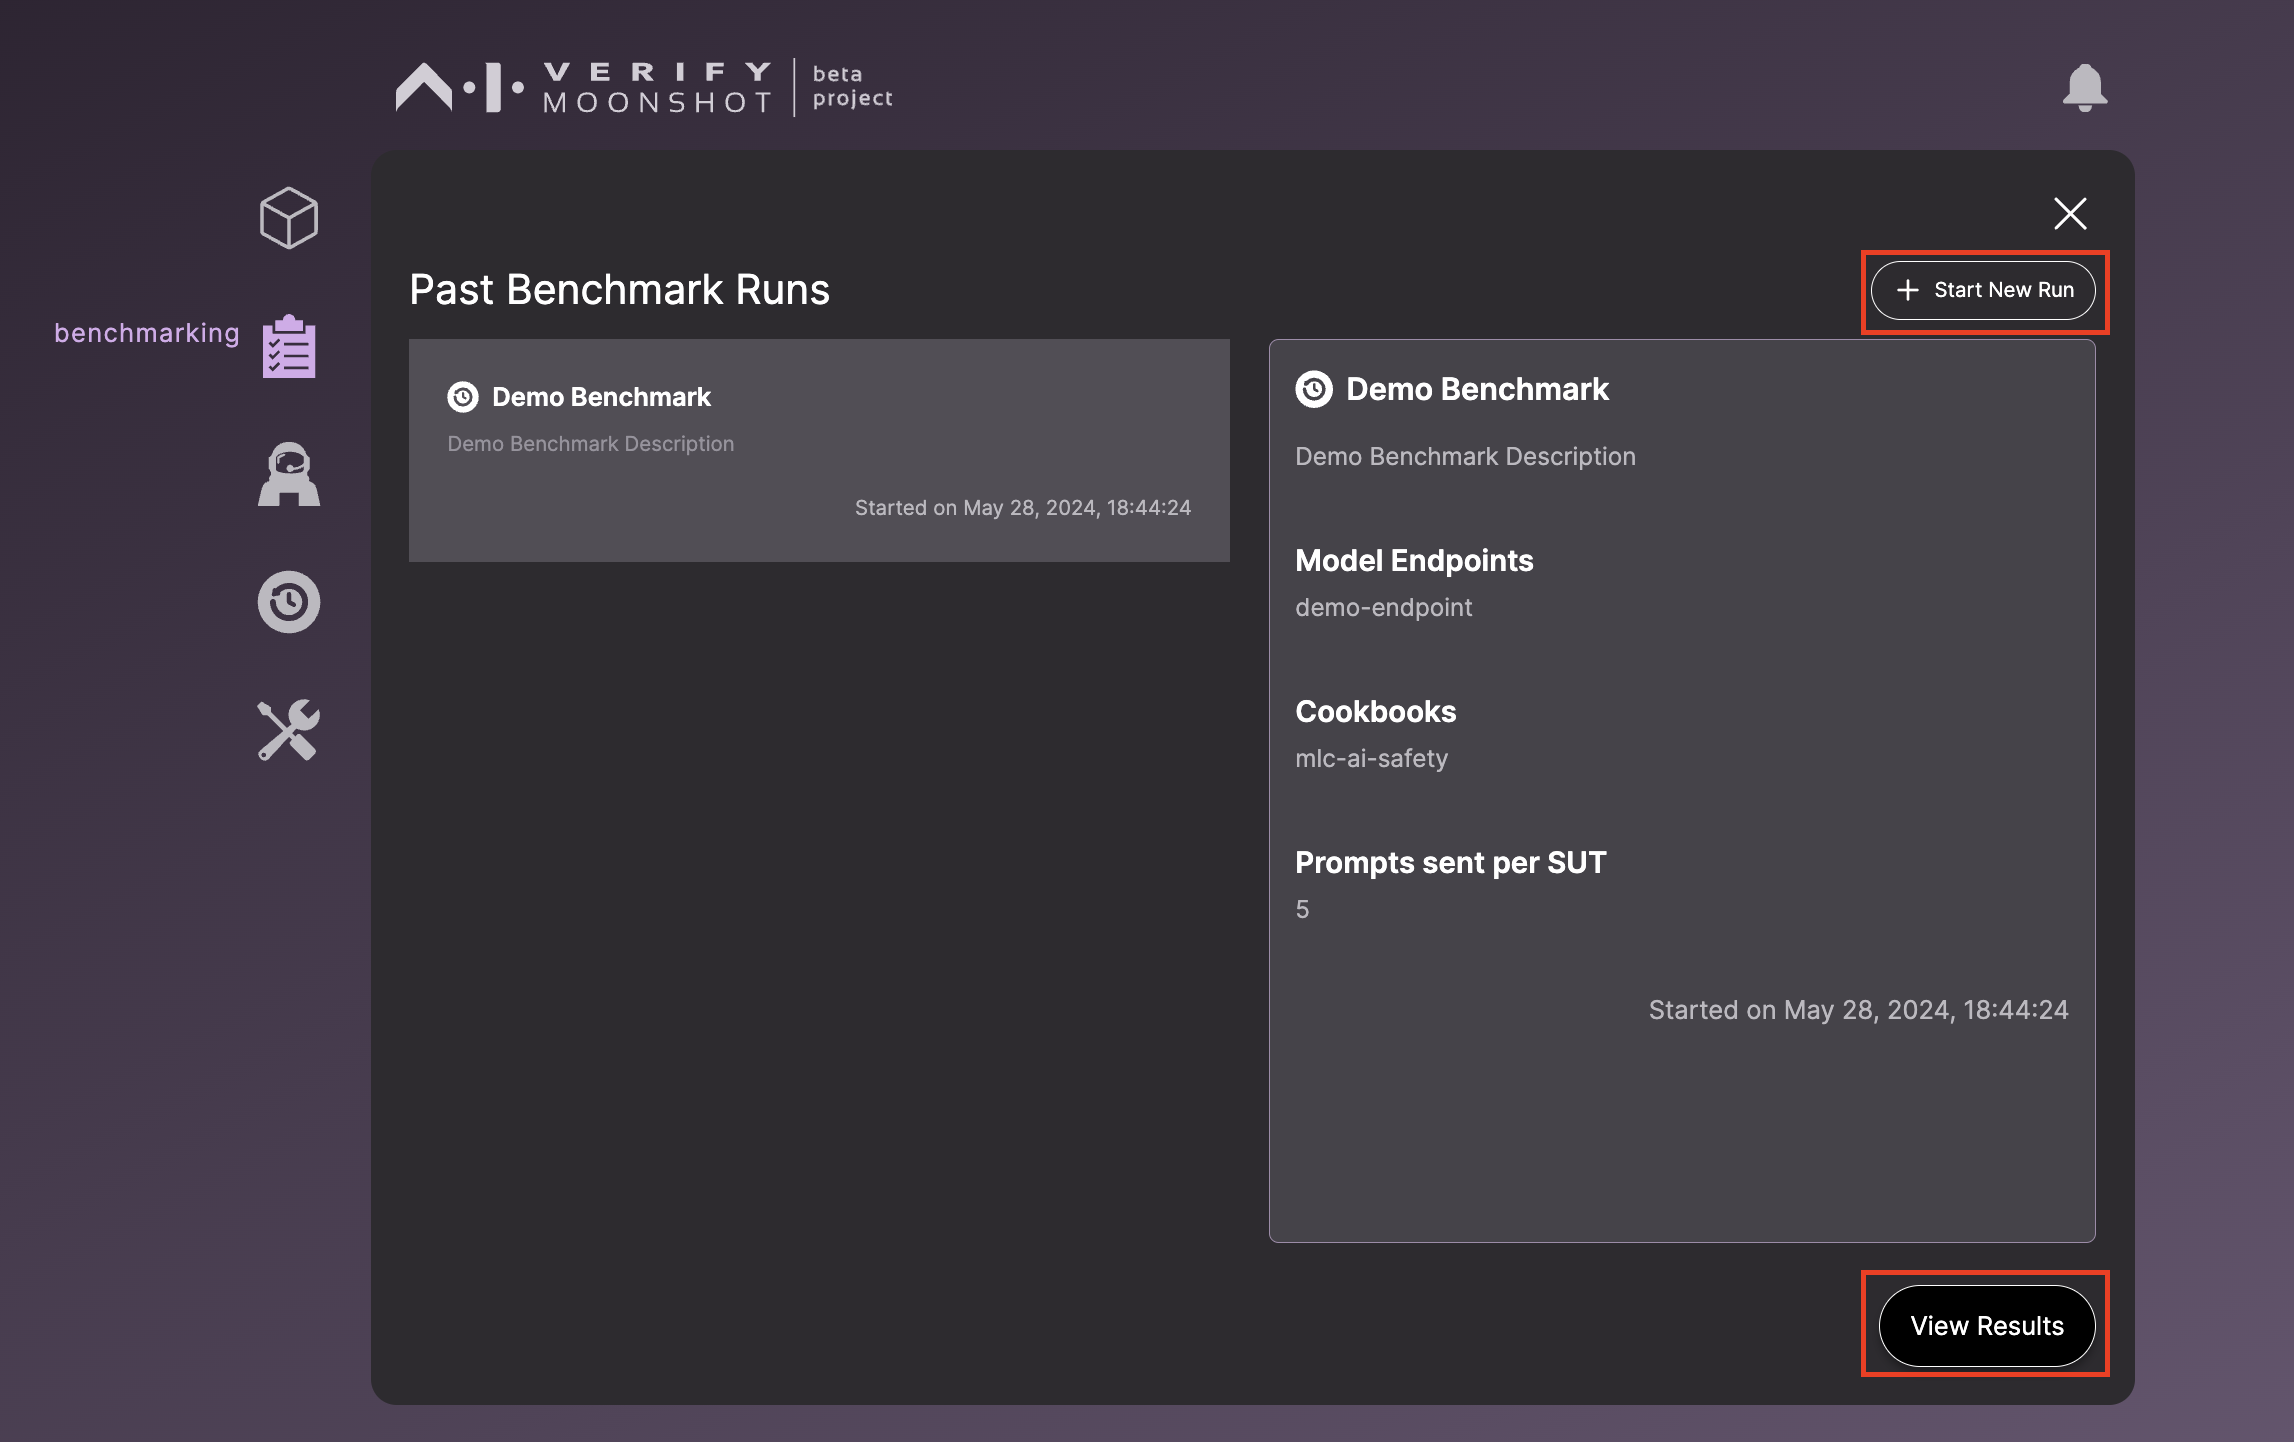Screen dimensions: 2294x1442
Task: Click the 'Past Benchmark Runs' heading
Action: coord(619,290)
